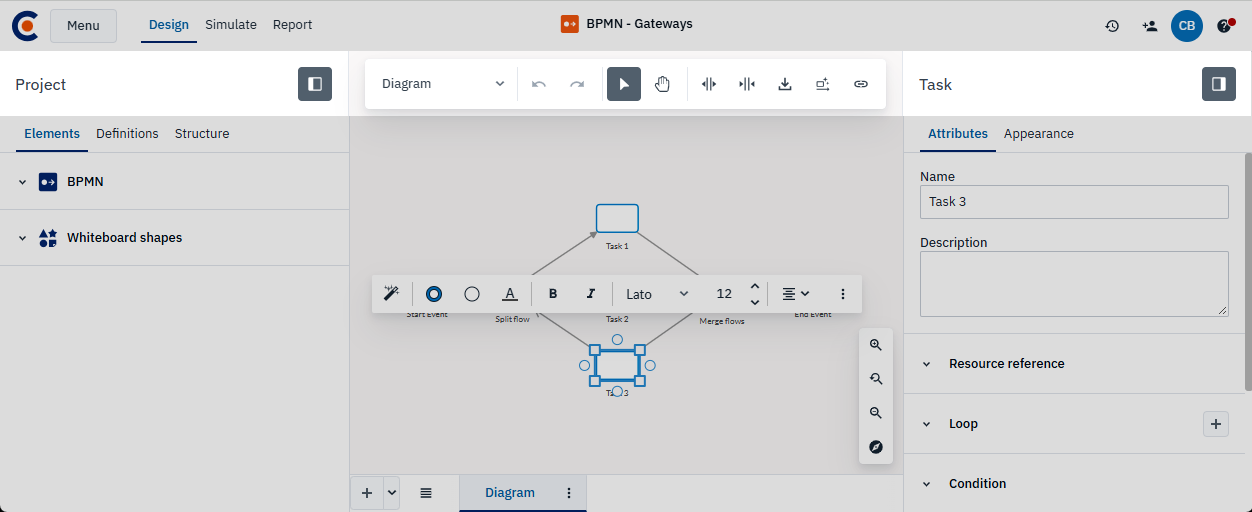The height and width of the screenshot is (512, 1252).
Task: Click the download export icon
Action: 785,84
